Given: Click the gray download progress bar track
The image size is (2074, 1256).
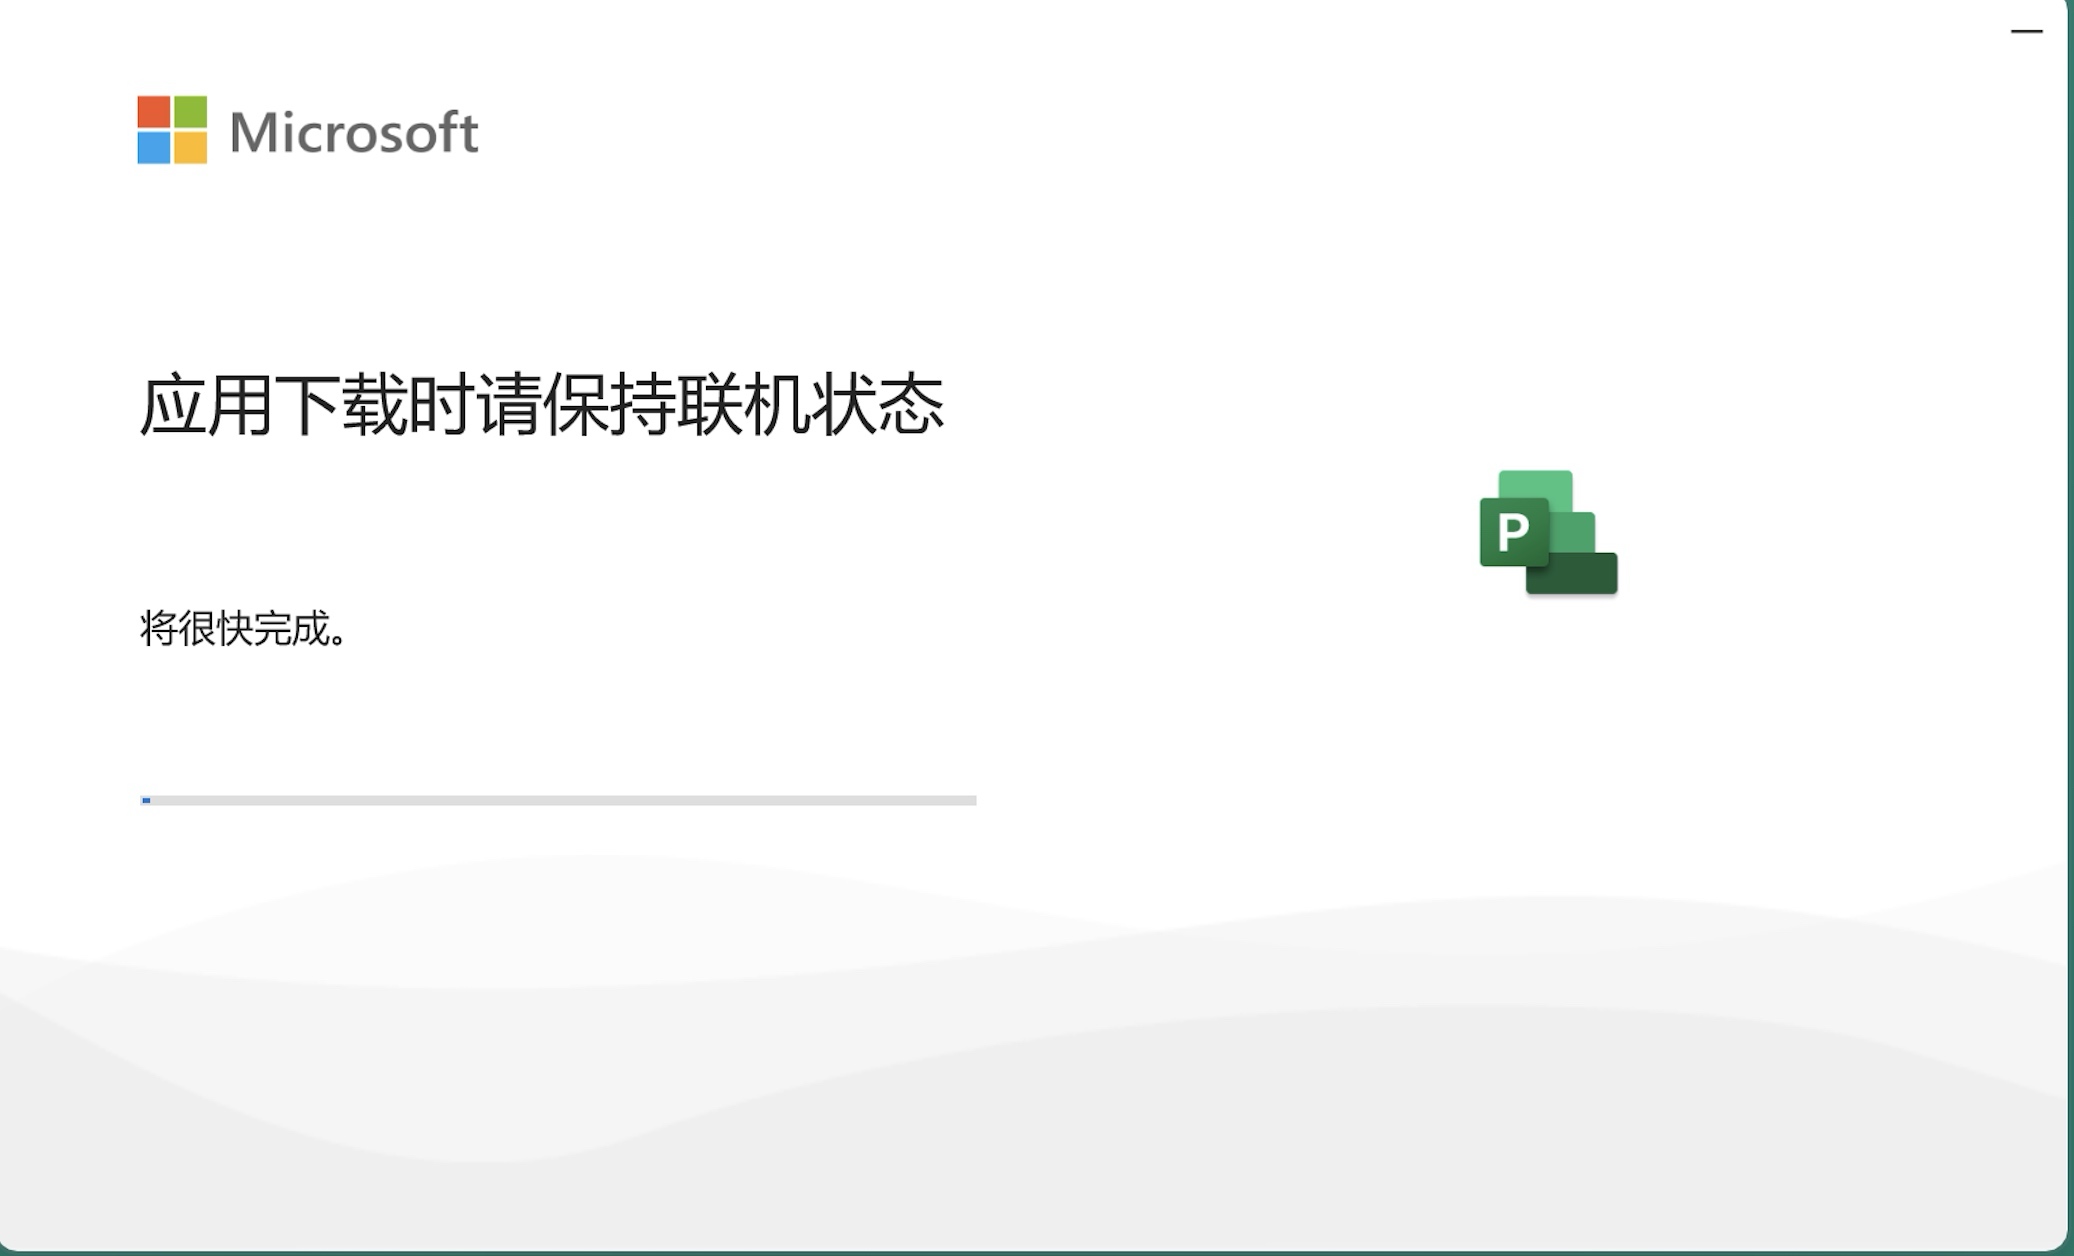Looking at the screenshot, I should tap(558, 800).
